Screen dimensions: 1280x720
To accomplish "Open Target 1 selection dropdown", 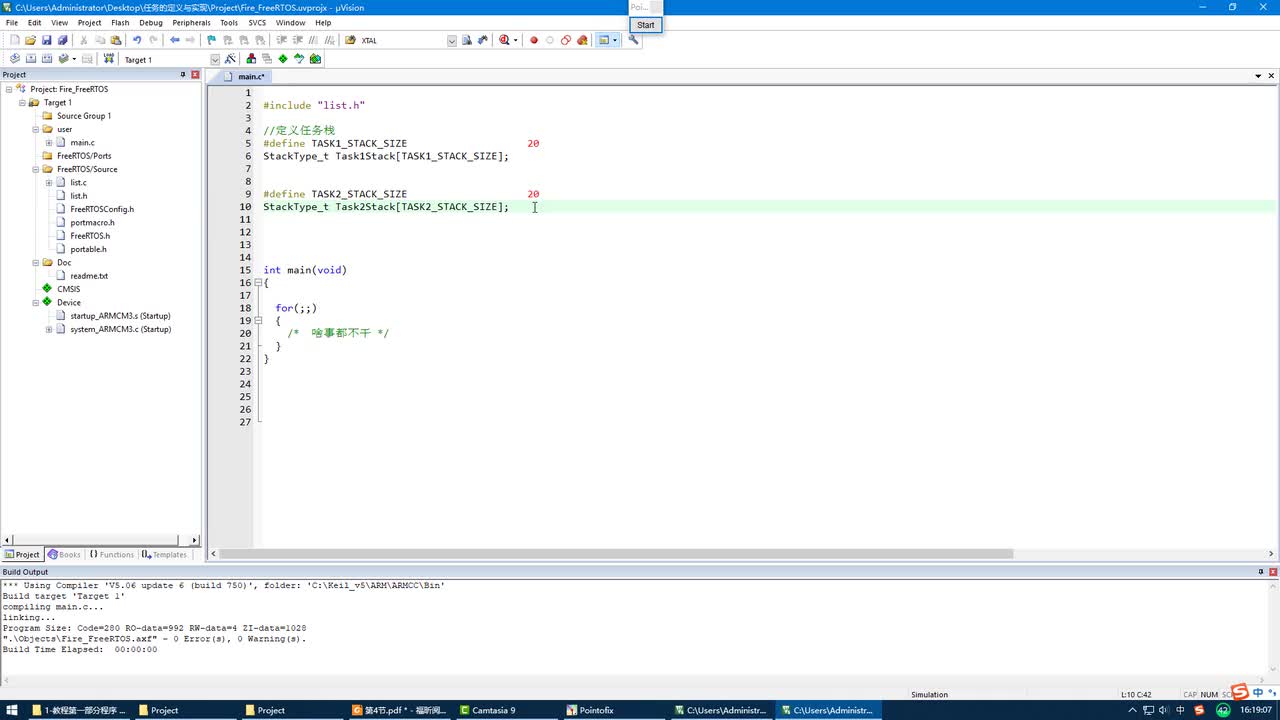I will [x=214, y=59].
